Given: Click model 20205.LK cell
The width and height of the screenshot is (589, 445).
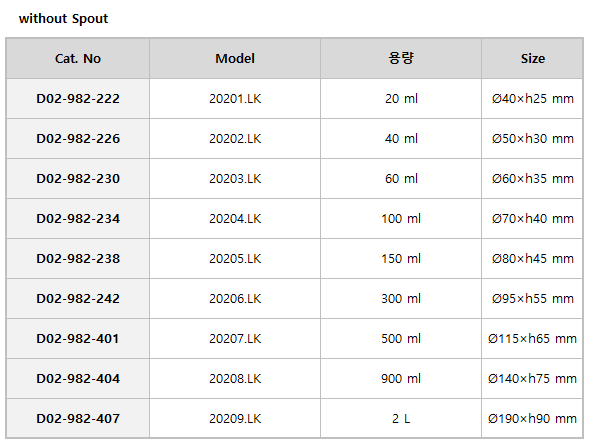Looking at the screenshot, I should pyautogui.click(x=235, y=259).
